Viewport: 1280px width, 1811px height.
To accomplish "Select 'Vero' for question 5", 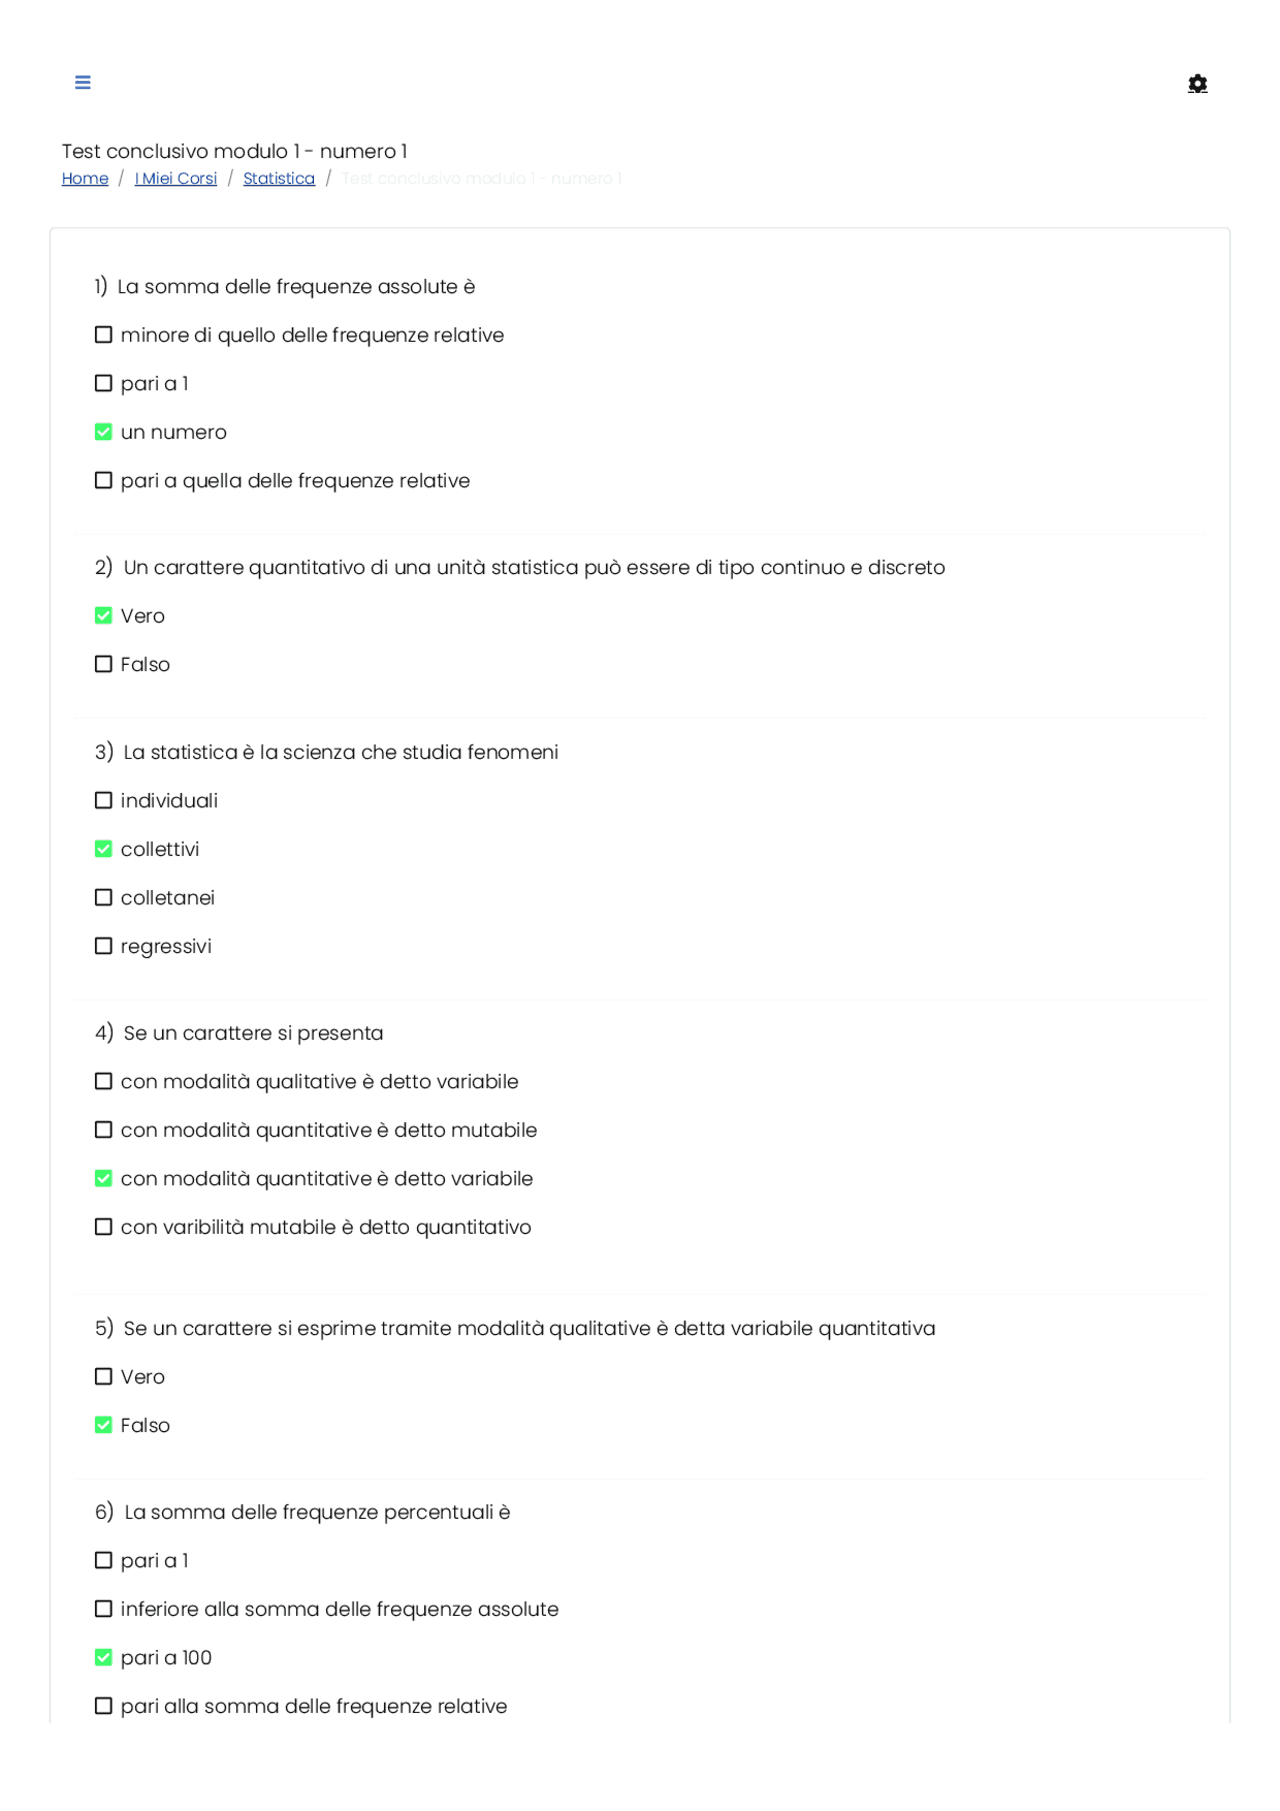I will tap(103, 1376).
